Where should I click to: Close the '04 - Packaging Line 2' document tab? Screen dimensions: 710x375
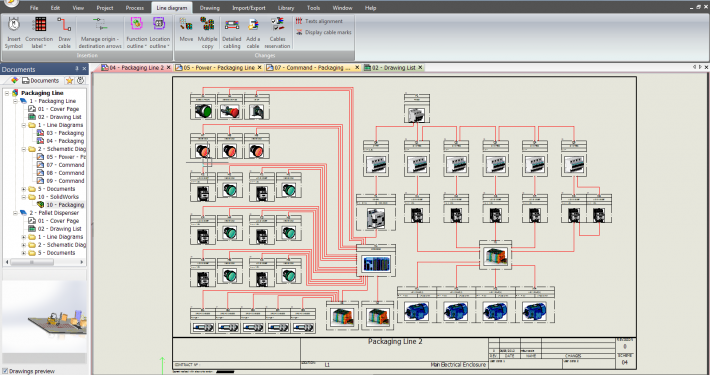(x=168, y=67)
